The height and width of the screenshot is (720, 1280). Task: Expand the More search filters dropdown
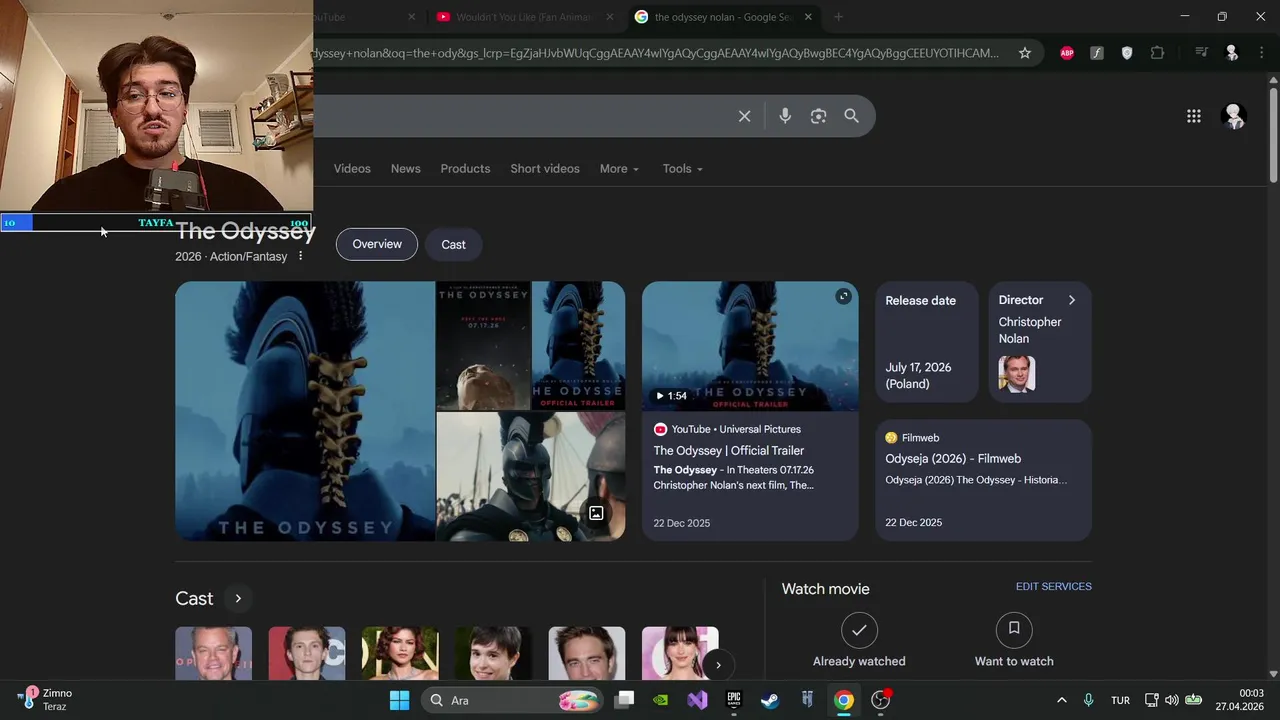[619, 169]
